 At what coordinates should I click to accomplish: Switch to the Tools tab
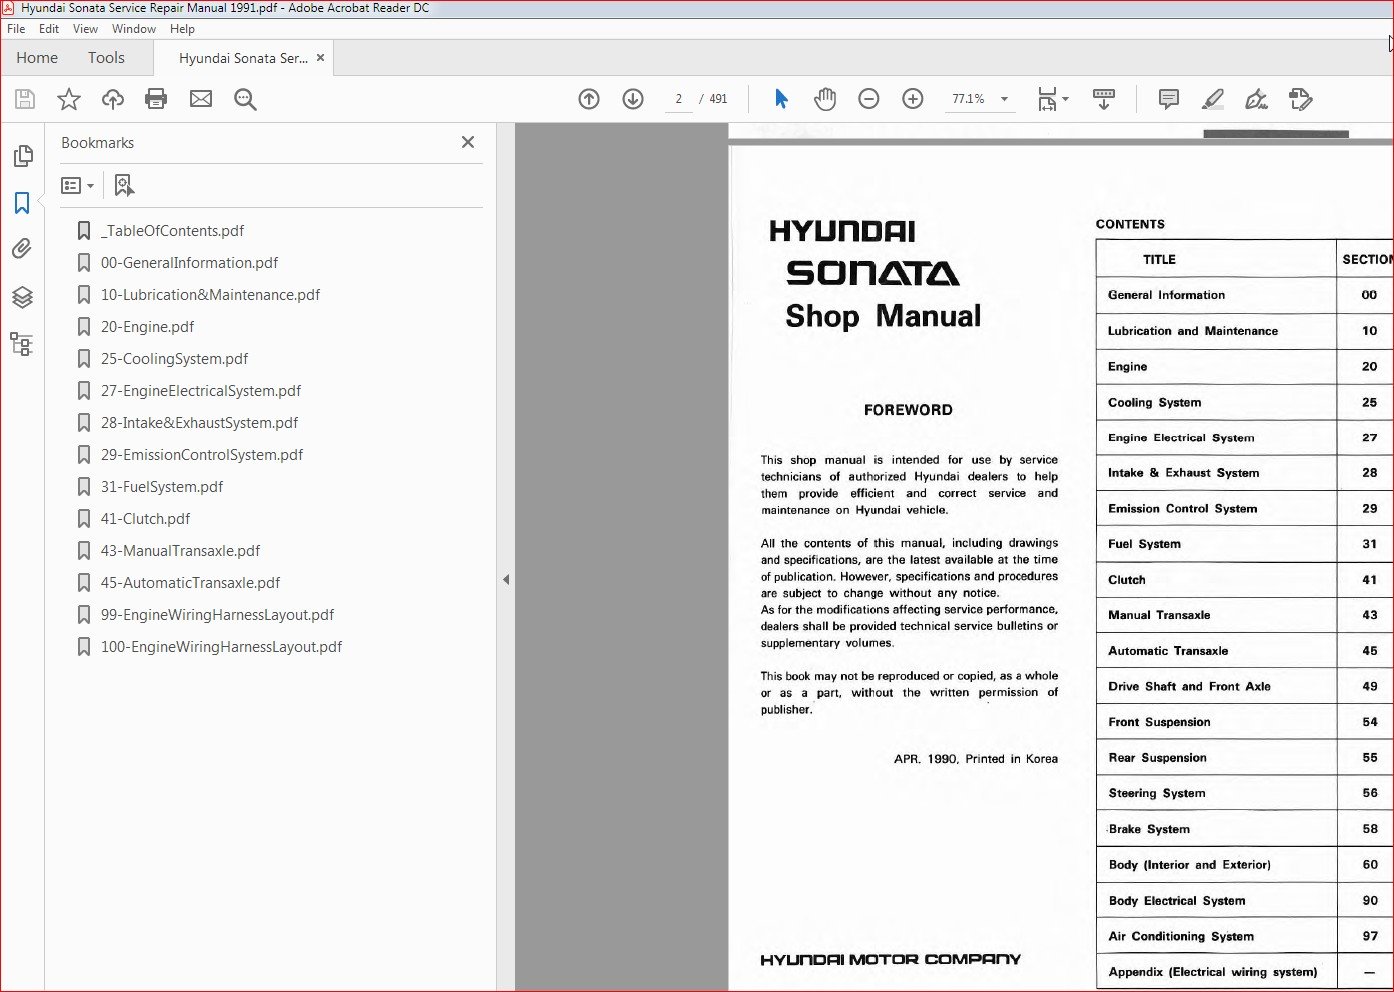pyautogui.click(x=106, y=58)
